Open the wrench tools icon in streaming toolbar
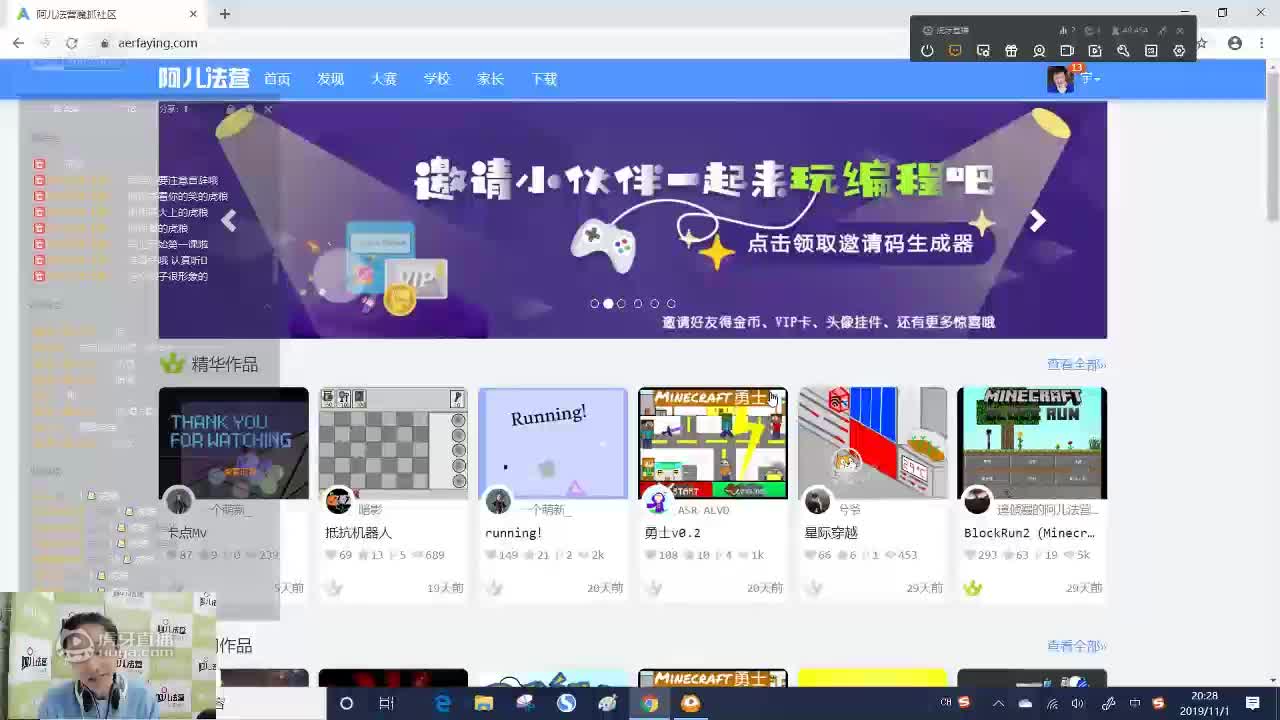 pos(1123,51)
